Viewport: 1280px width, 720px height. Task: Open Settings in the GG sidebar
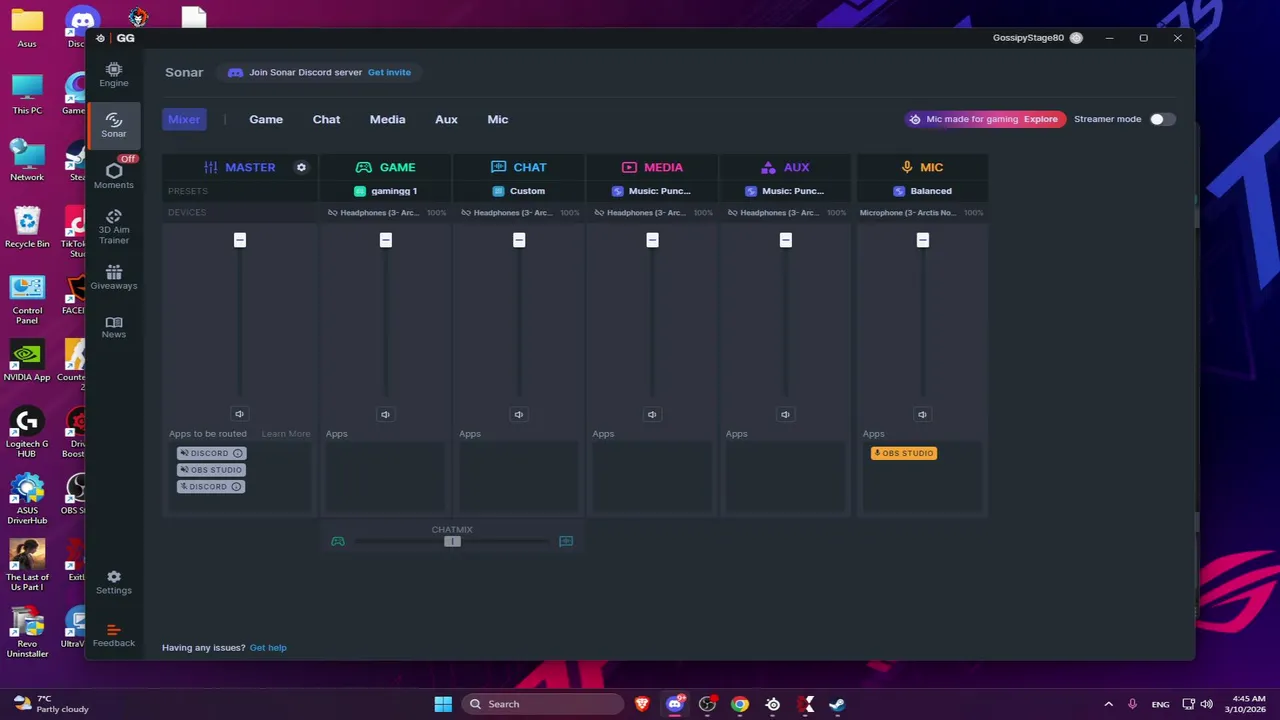(x=114, y=582)
